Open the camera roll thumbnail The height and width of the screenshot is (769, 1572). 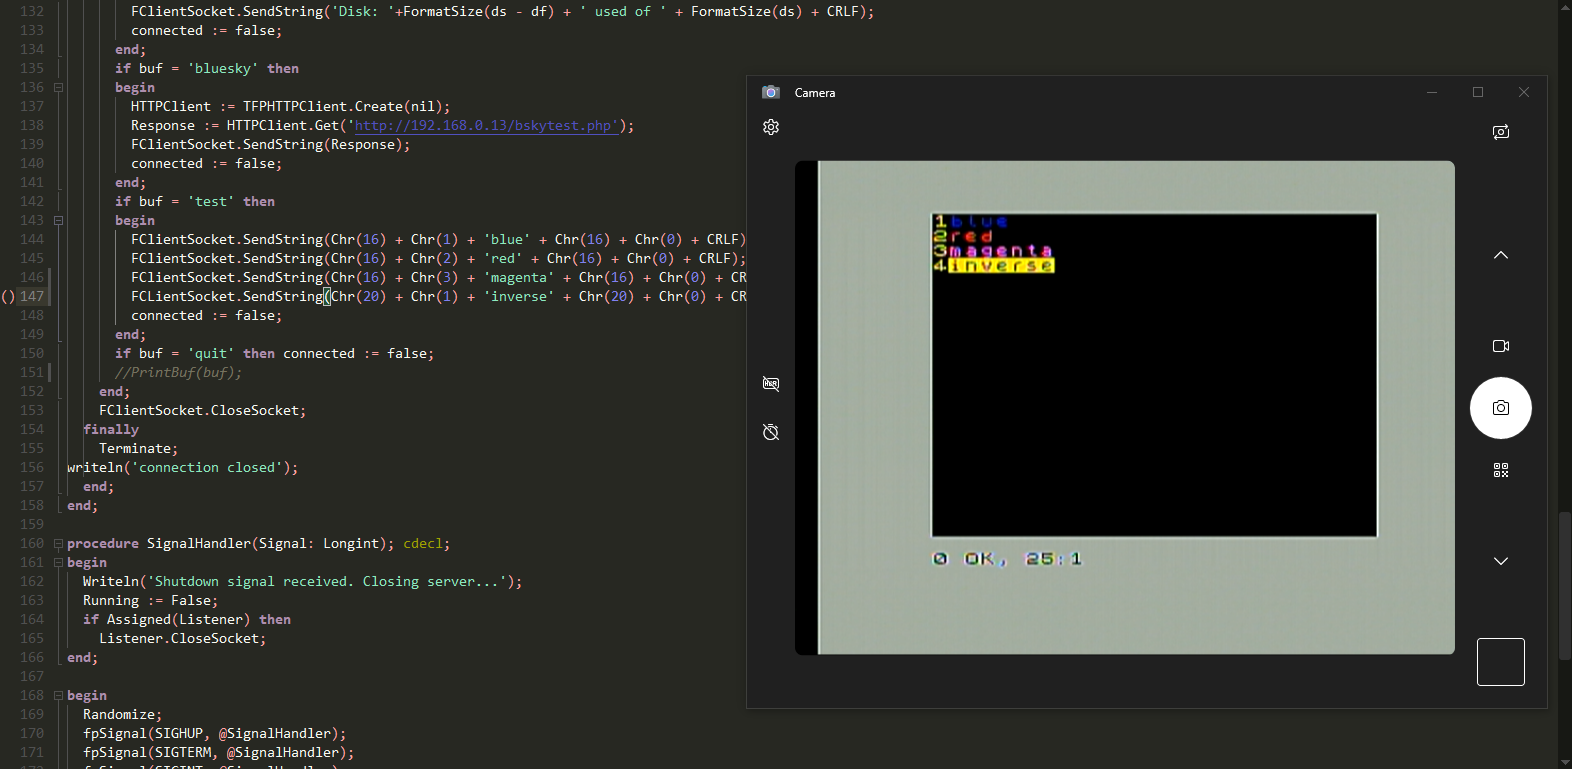coord(1501,662)
